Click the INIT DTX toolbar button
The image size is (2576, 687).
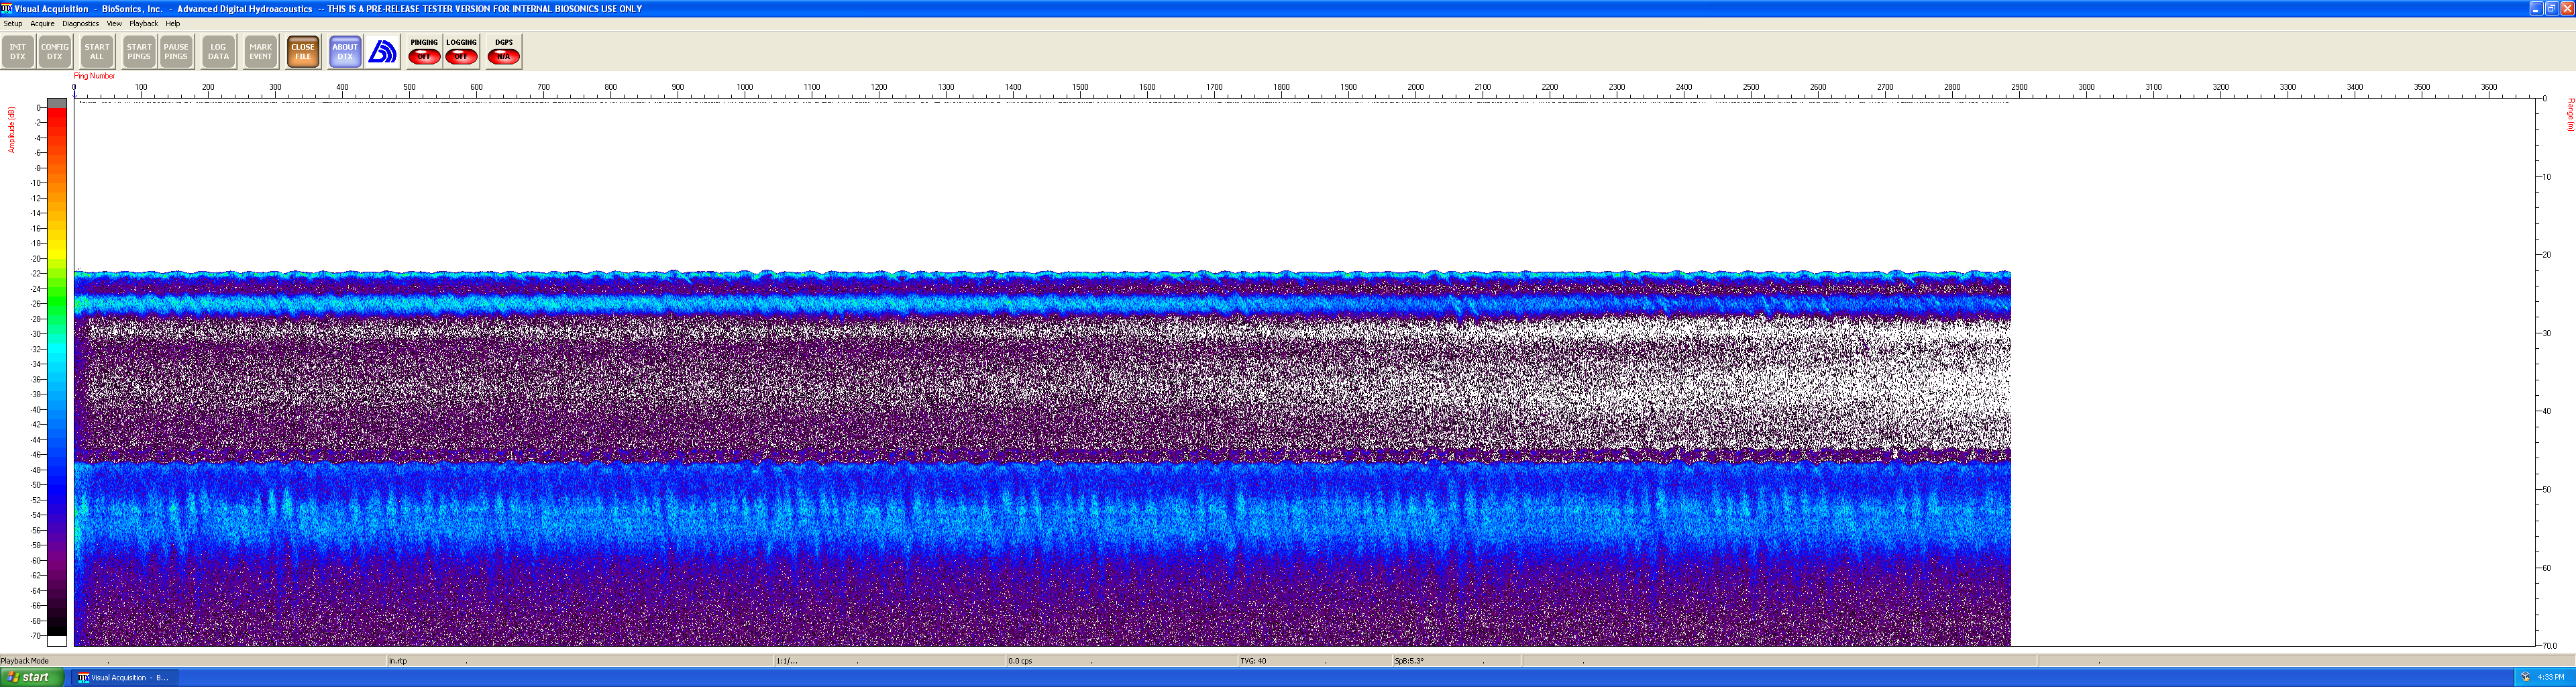(x=18, y=52)
